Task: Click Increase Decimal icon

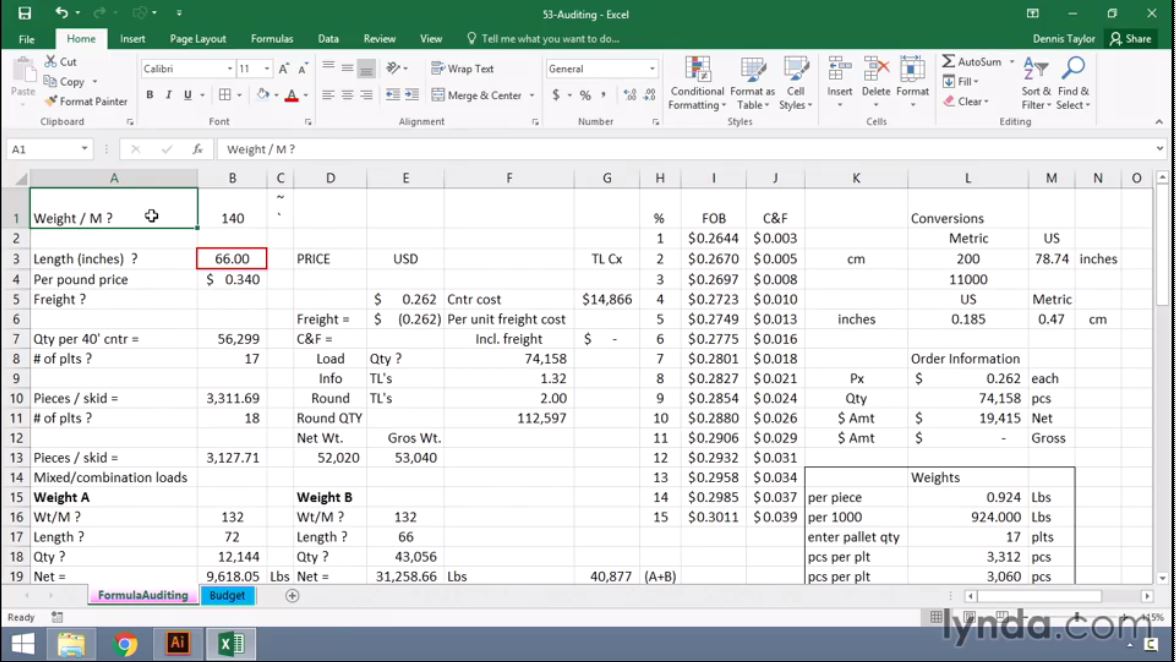Action: (x=629, y=95)
